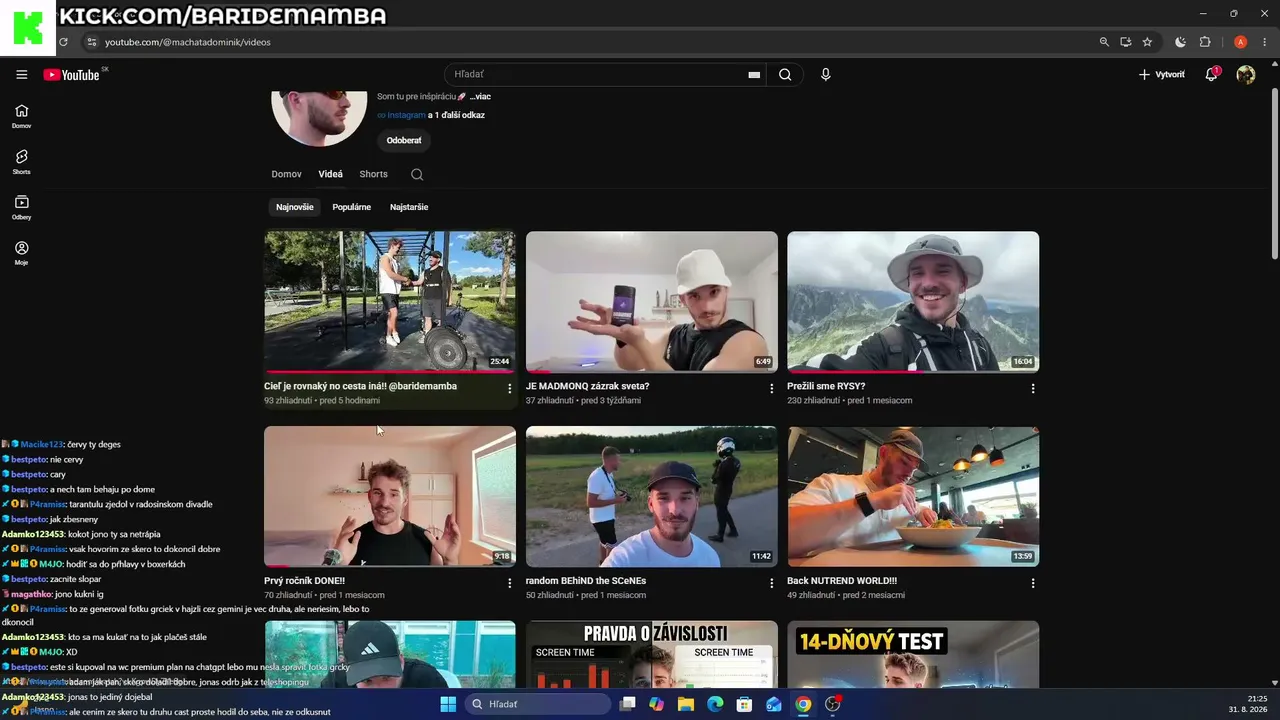Viewport: 1280px width, 720px height.
Task: Play the 13:59 NUTREND video thumbnail
Action: pos(913,497)
